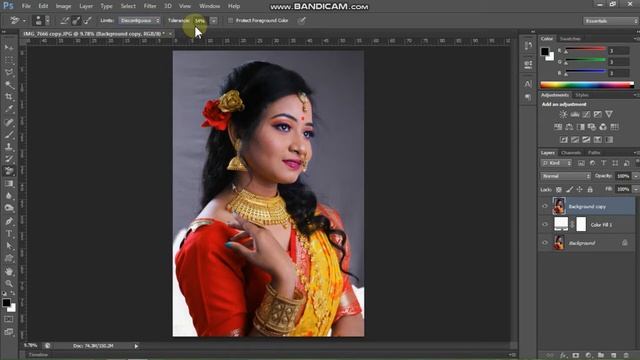
Task: Click Lock transparent pixels icon
Action: 559,189
